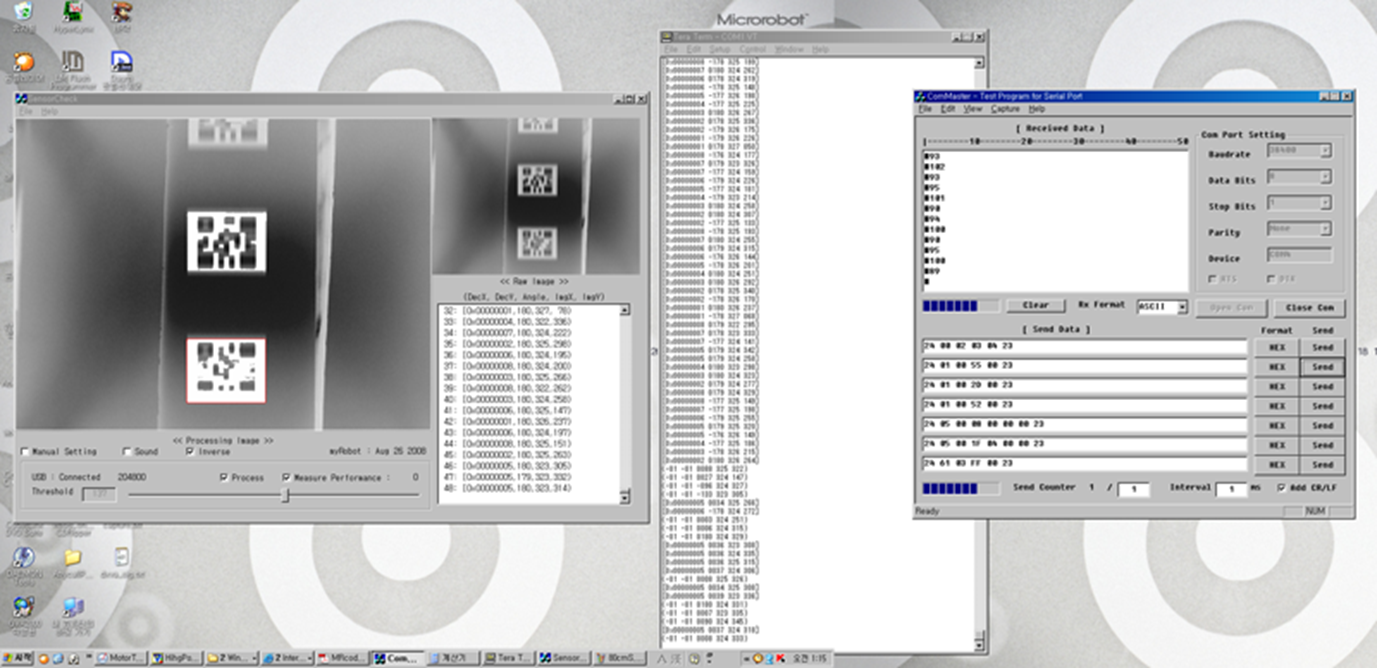1377x668 pixels.
Task: Send the '24 61 03 FF 00 23' row
Action: (x=1323, y=465)
